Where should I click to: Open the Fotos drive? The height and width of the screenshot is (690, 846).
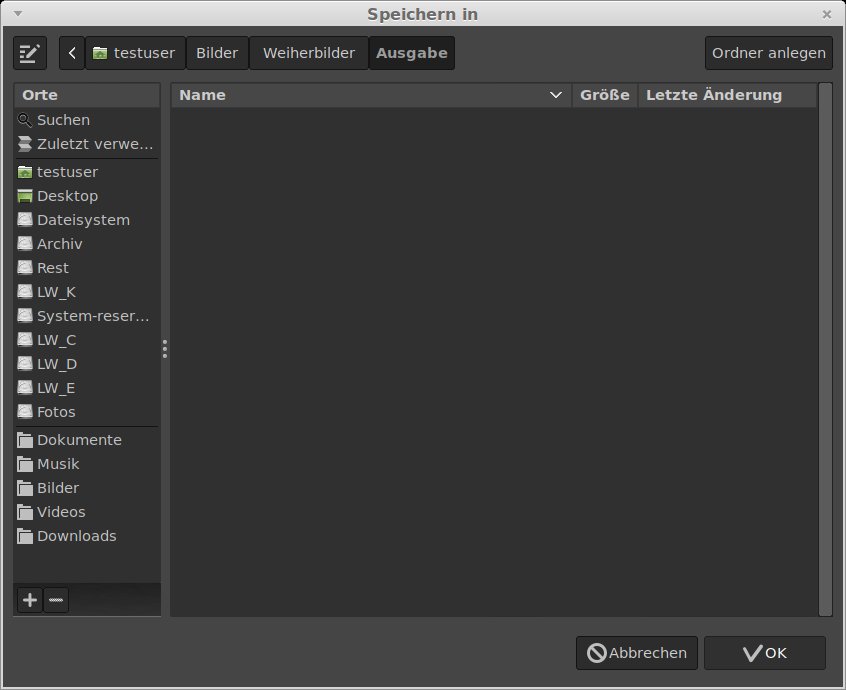tap(87, 412)
